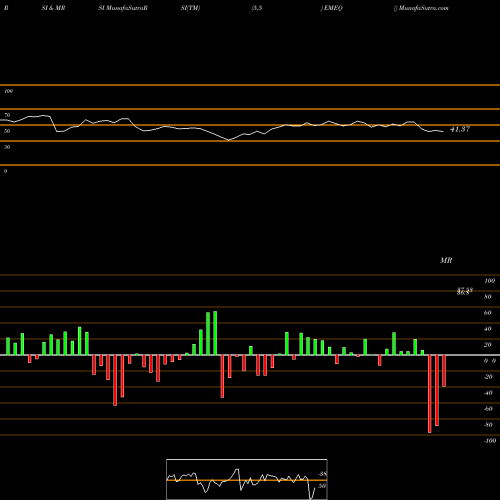Image resolution: width=500 pixels, height=500 pixels.
Task: Click the -80 label on MR axis
Action: click(x=488, y=425)
